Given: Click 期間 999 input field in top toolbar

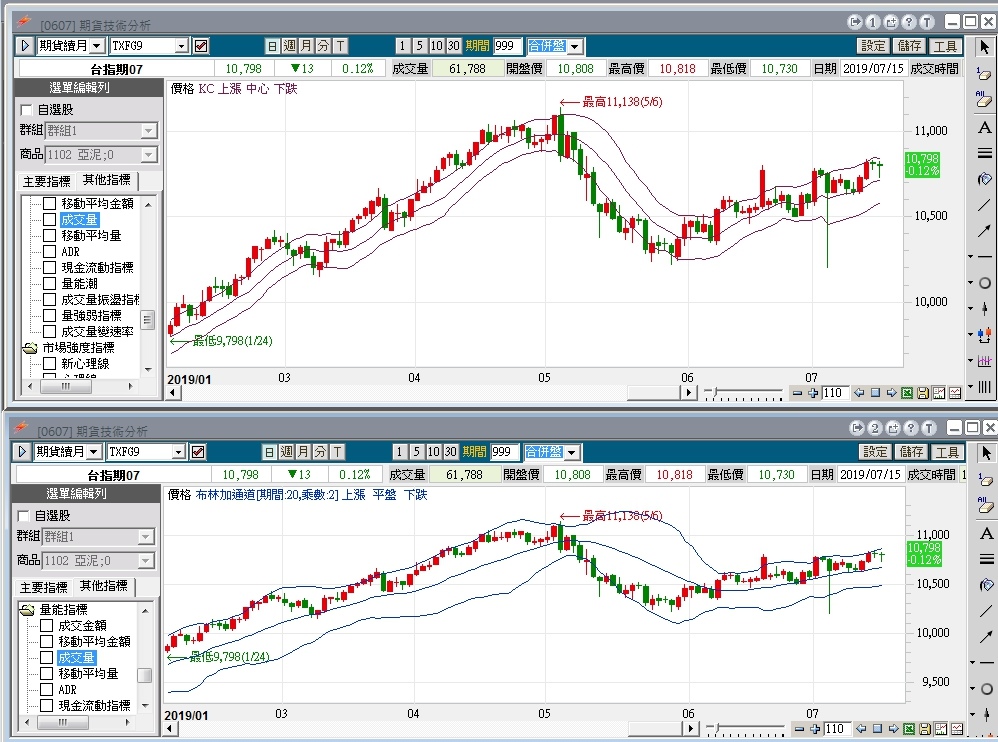Looking at the screenshot, I should coord(507,46).
